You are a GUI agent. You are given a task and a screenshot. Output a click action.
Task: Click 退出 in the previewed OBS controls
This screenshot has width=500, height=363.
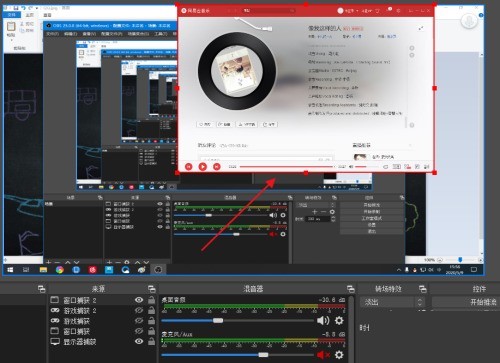pos(372,231)
